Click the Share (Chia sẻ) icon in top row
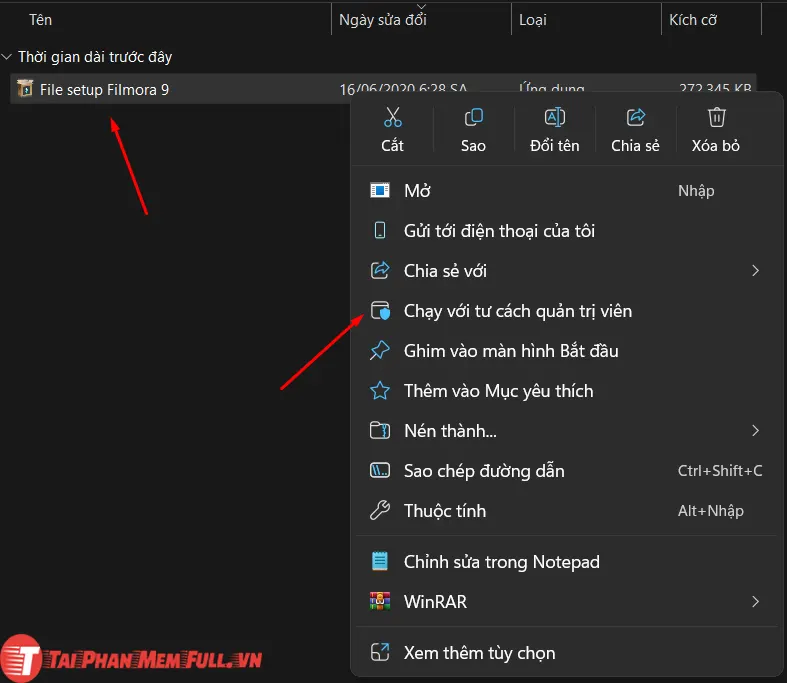The image size is (787, 683). (x=635, y=117)
